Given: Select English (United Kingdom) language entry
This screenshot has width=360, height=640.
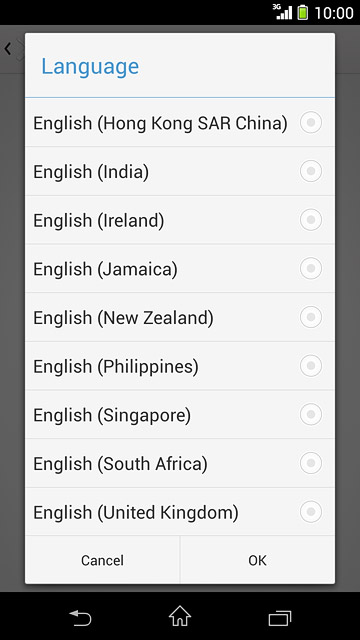Looking at the screenshot, I should click(180, 512).
